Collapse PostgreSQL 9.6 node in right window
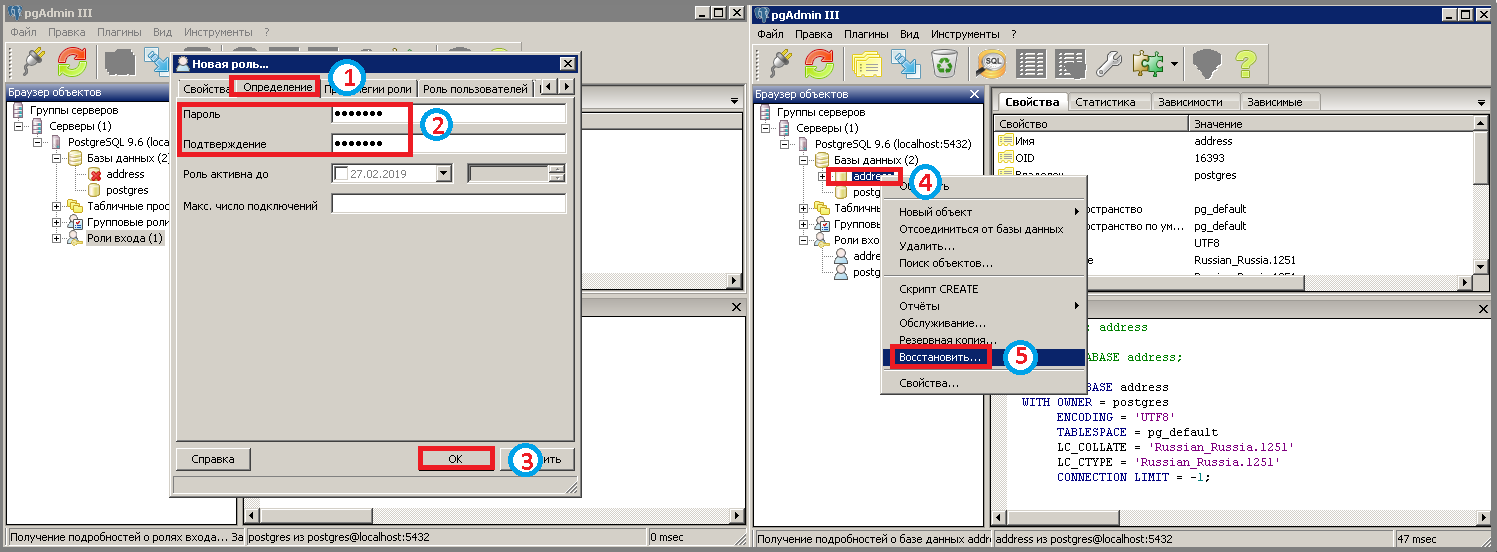 (784, 144)
